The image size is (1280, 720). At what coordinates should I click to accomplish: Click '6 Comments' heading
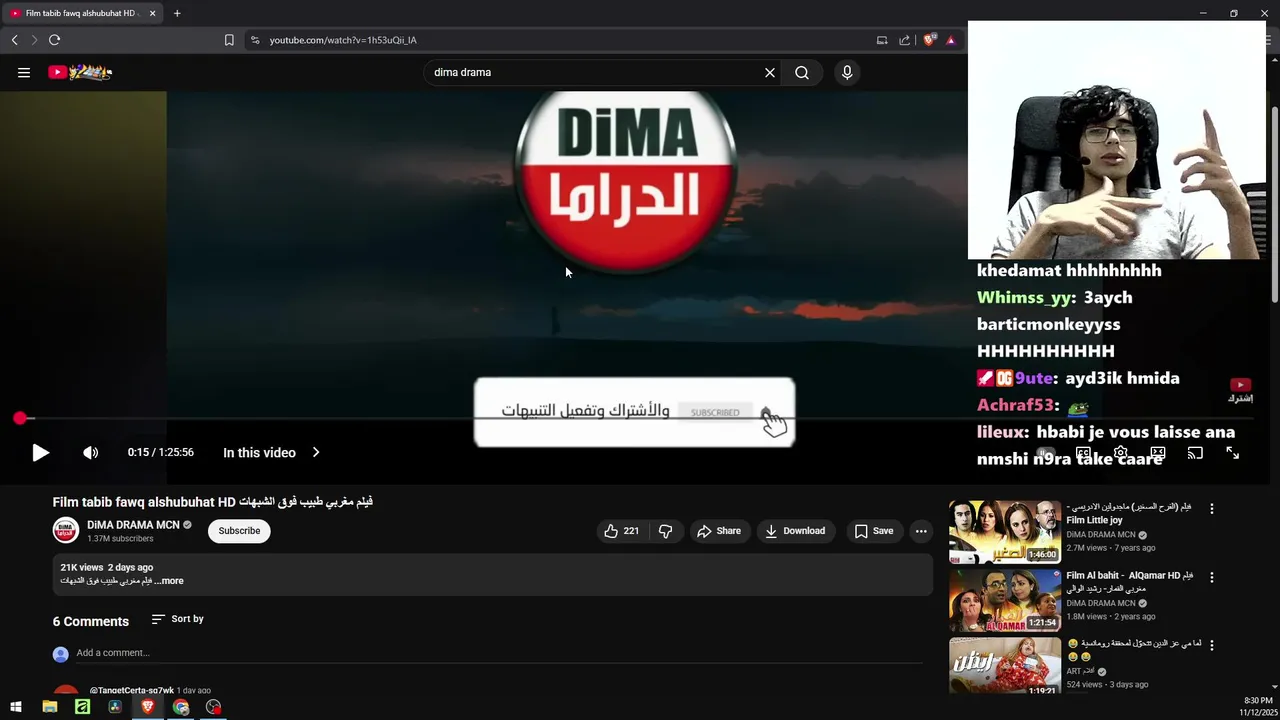click(91, 621)
